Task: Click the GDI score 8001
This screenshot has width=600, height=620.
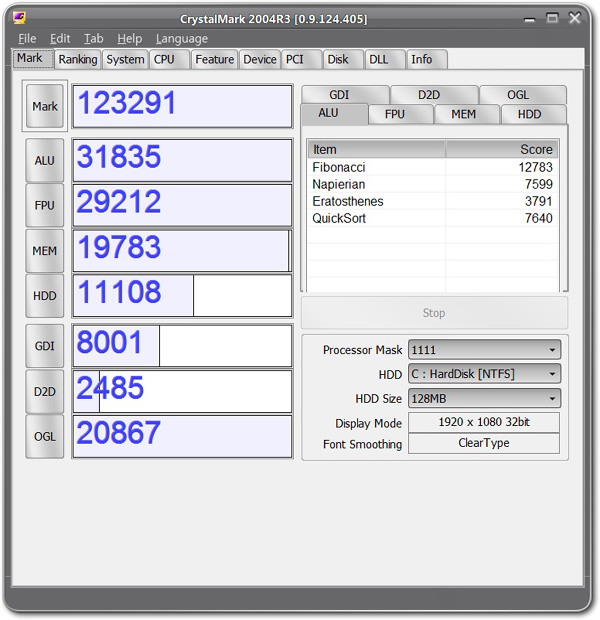Action: pyautogui.click(x=182, y=346)
